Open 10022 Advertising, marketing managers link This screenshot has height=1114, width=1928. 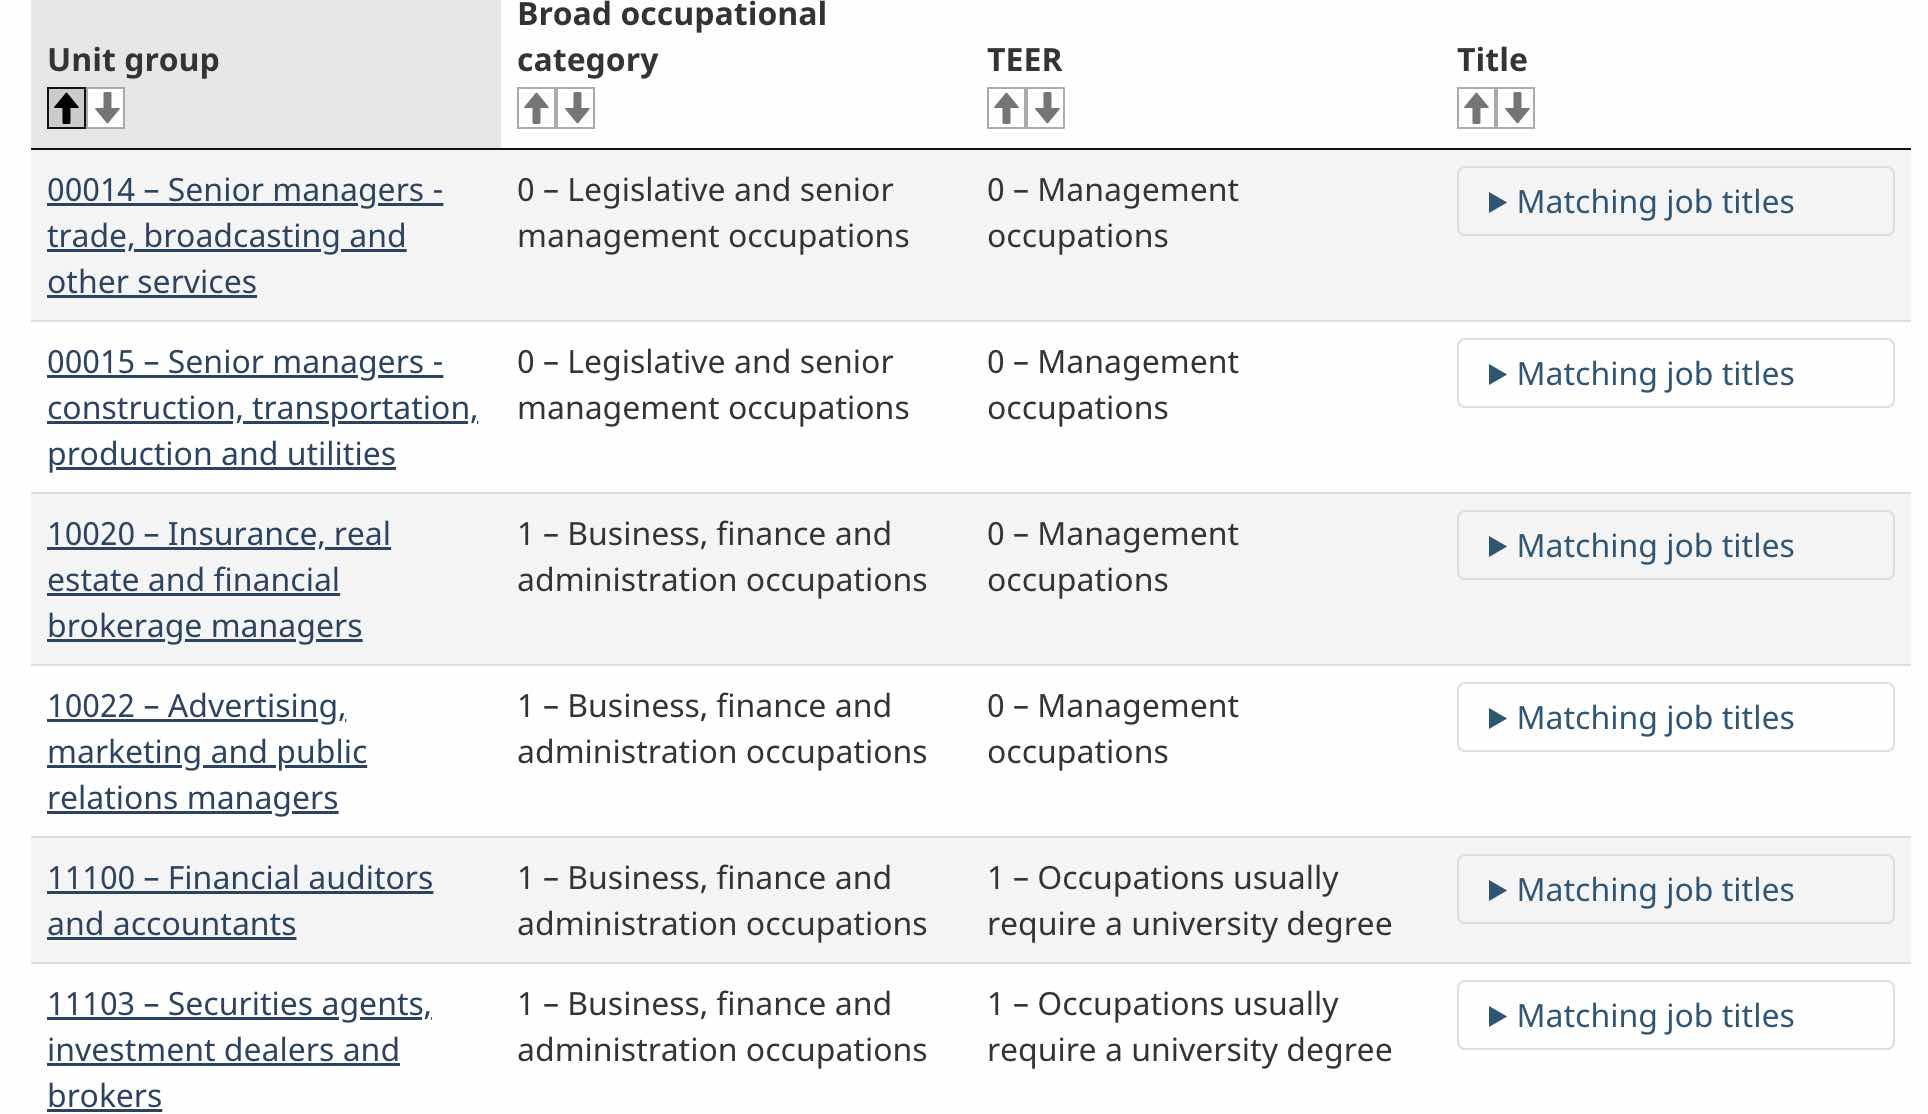click(207, 752)
